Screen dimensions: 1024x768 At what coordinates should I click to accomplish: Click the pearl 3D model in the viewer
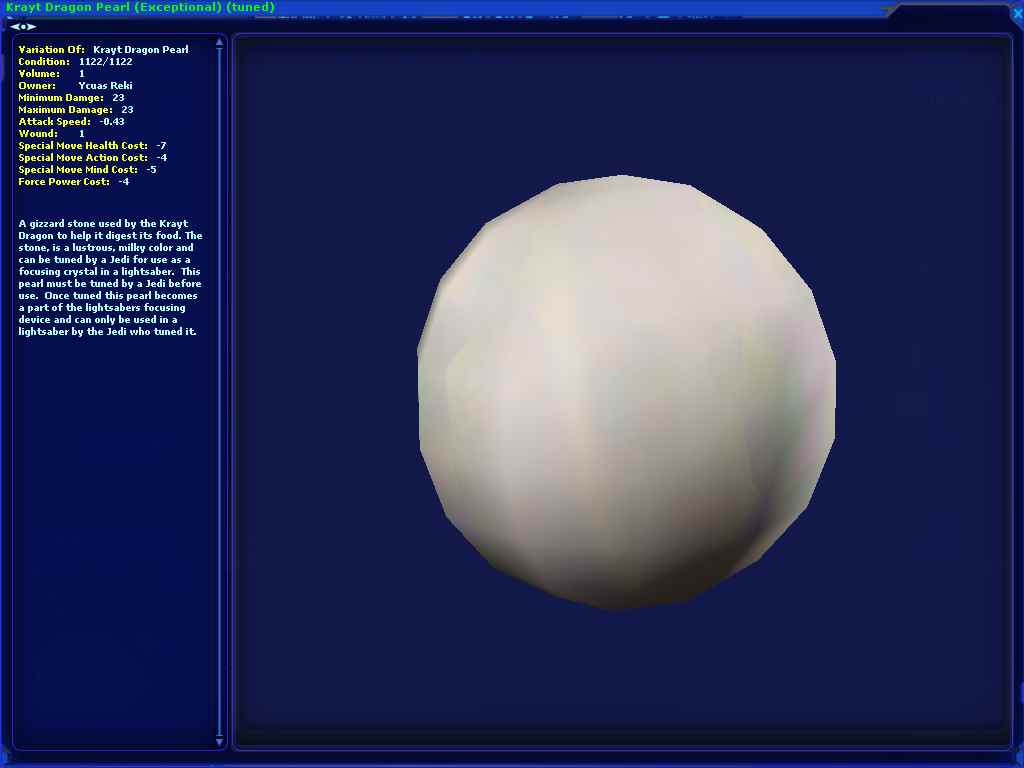tap(626, 392)
